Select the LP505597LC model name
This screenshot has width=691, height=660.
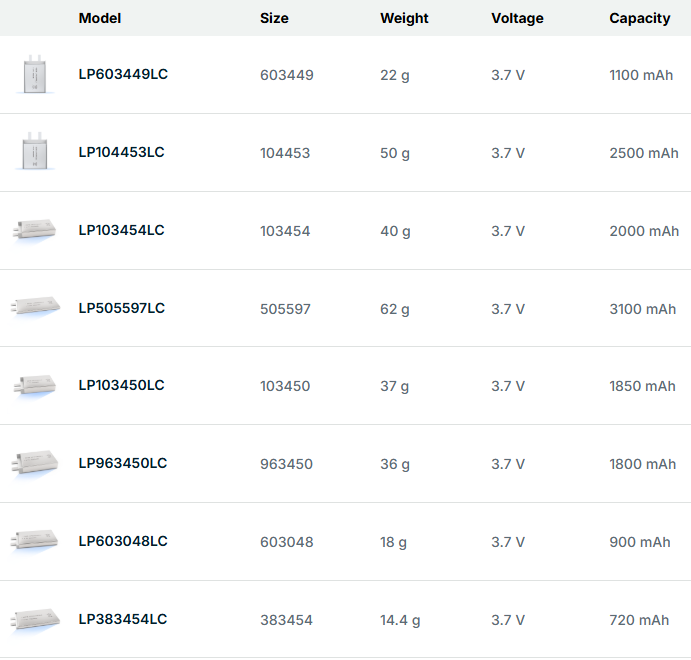(122, 308)
